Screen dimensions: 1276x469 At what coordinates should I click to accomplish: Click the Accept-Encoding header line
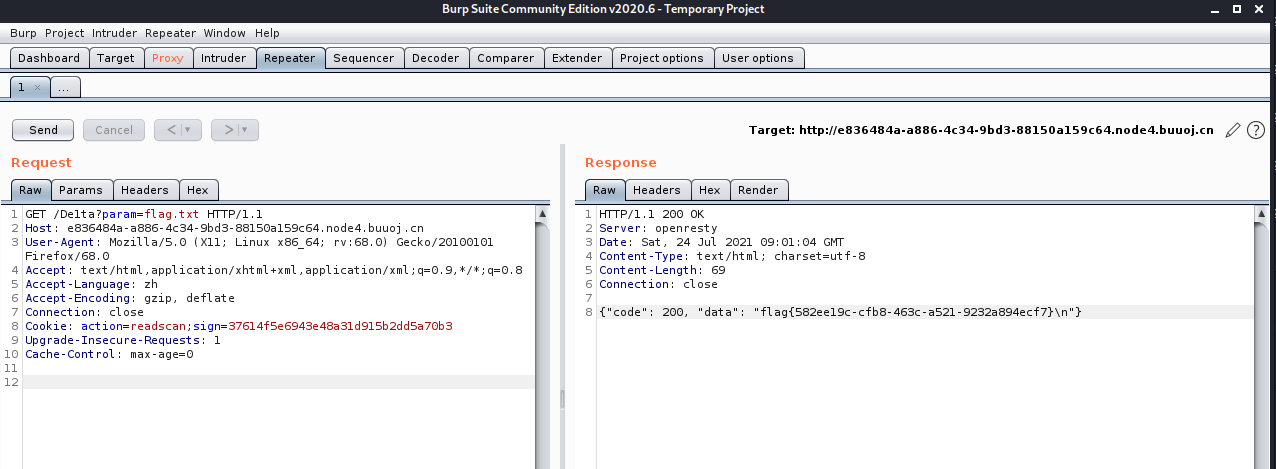(130, 298)
